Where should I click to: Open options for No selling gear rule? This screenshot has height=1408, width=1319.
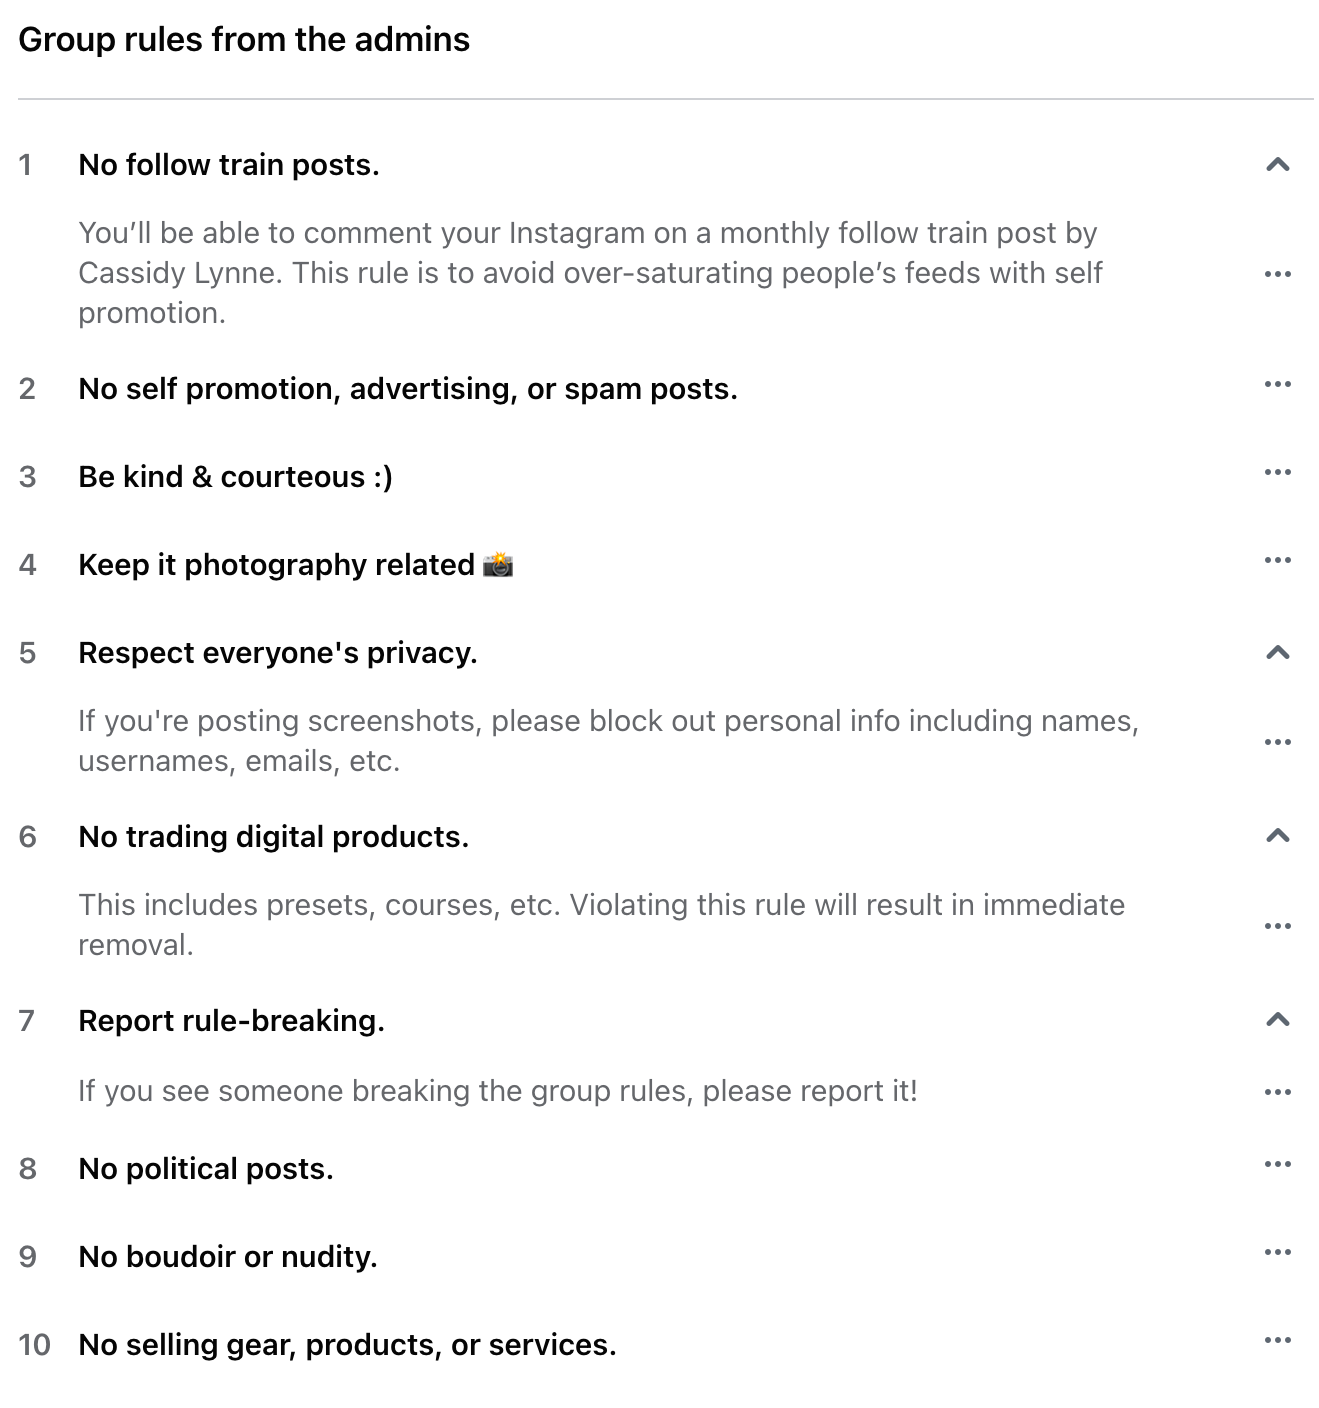coord(1277,1340)
